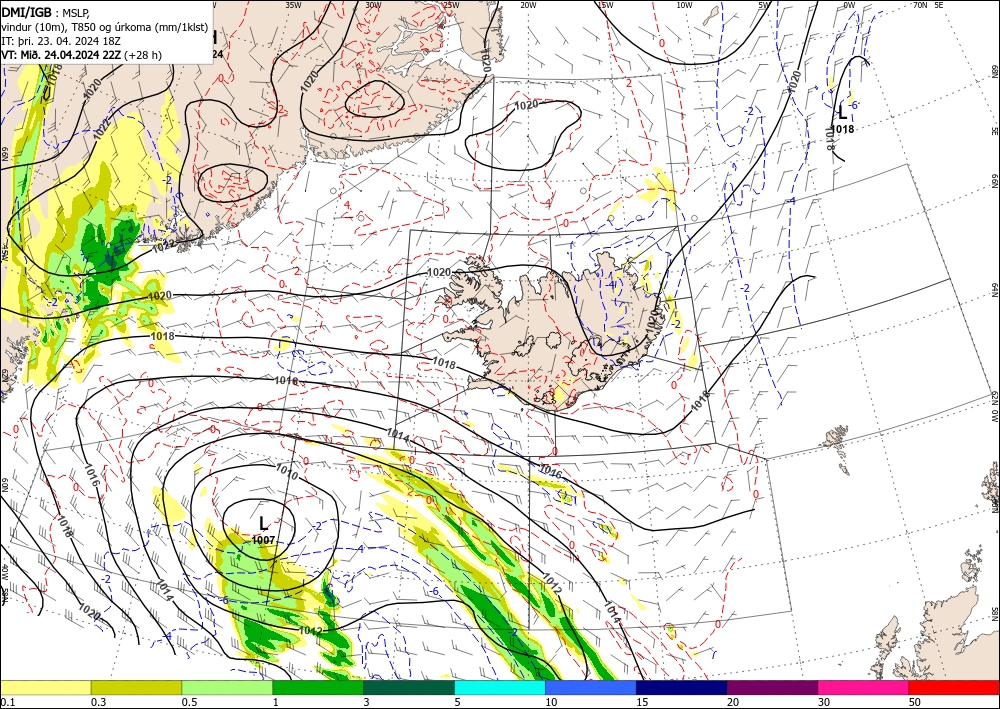Click the "35W" longitude label
This screenshot has height=709, width=1000.
(x=293, y=5)
